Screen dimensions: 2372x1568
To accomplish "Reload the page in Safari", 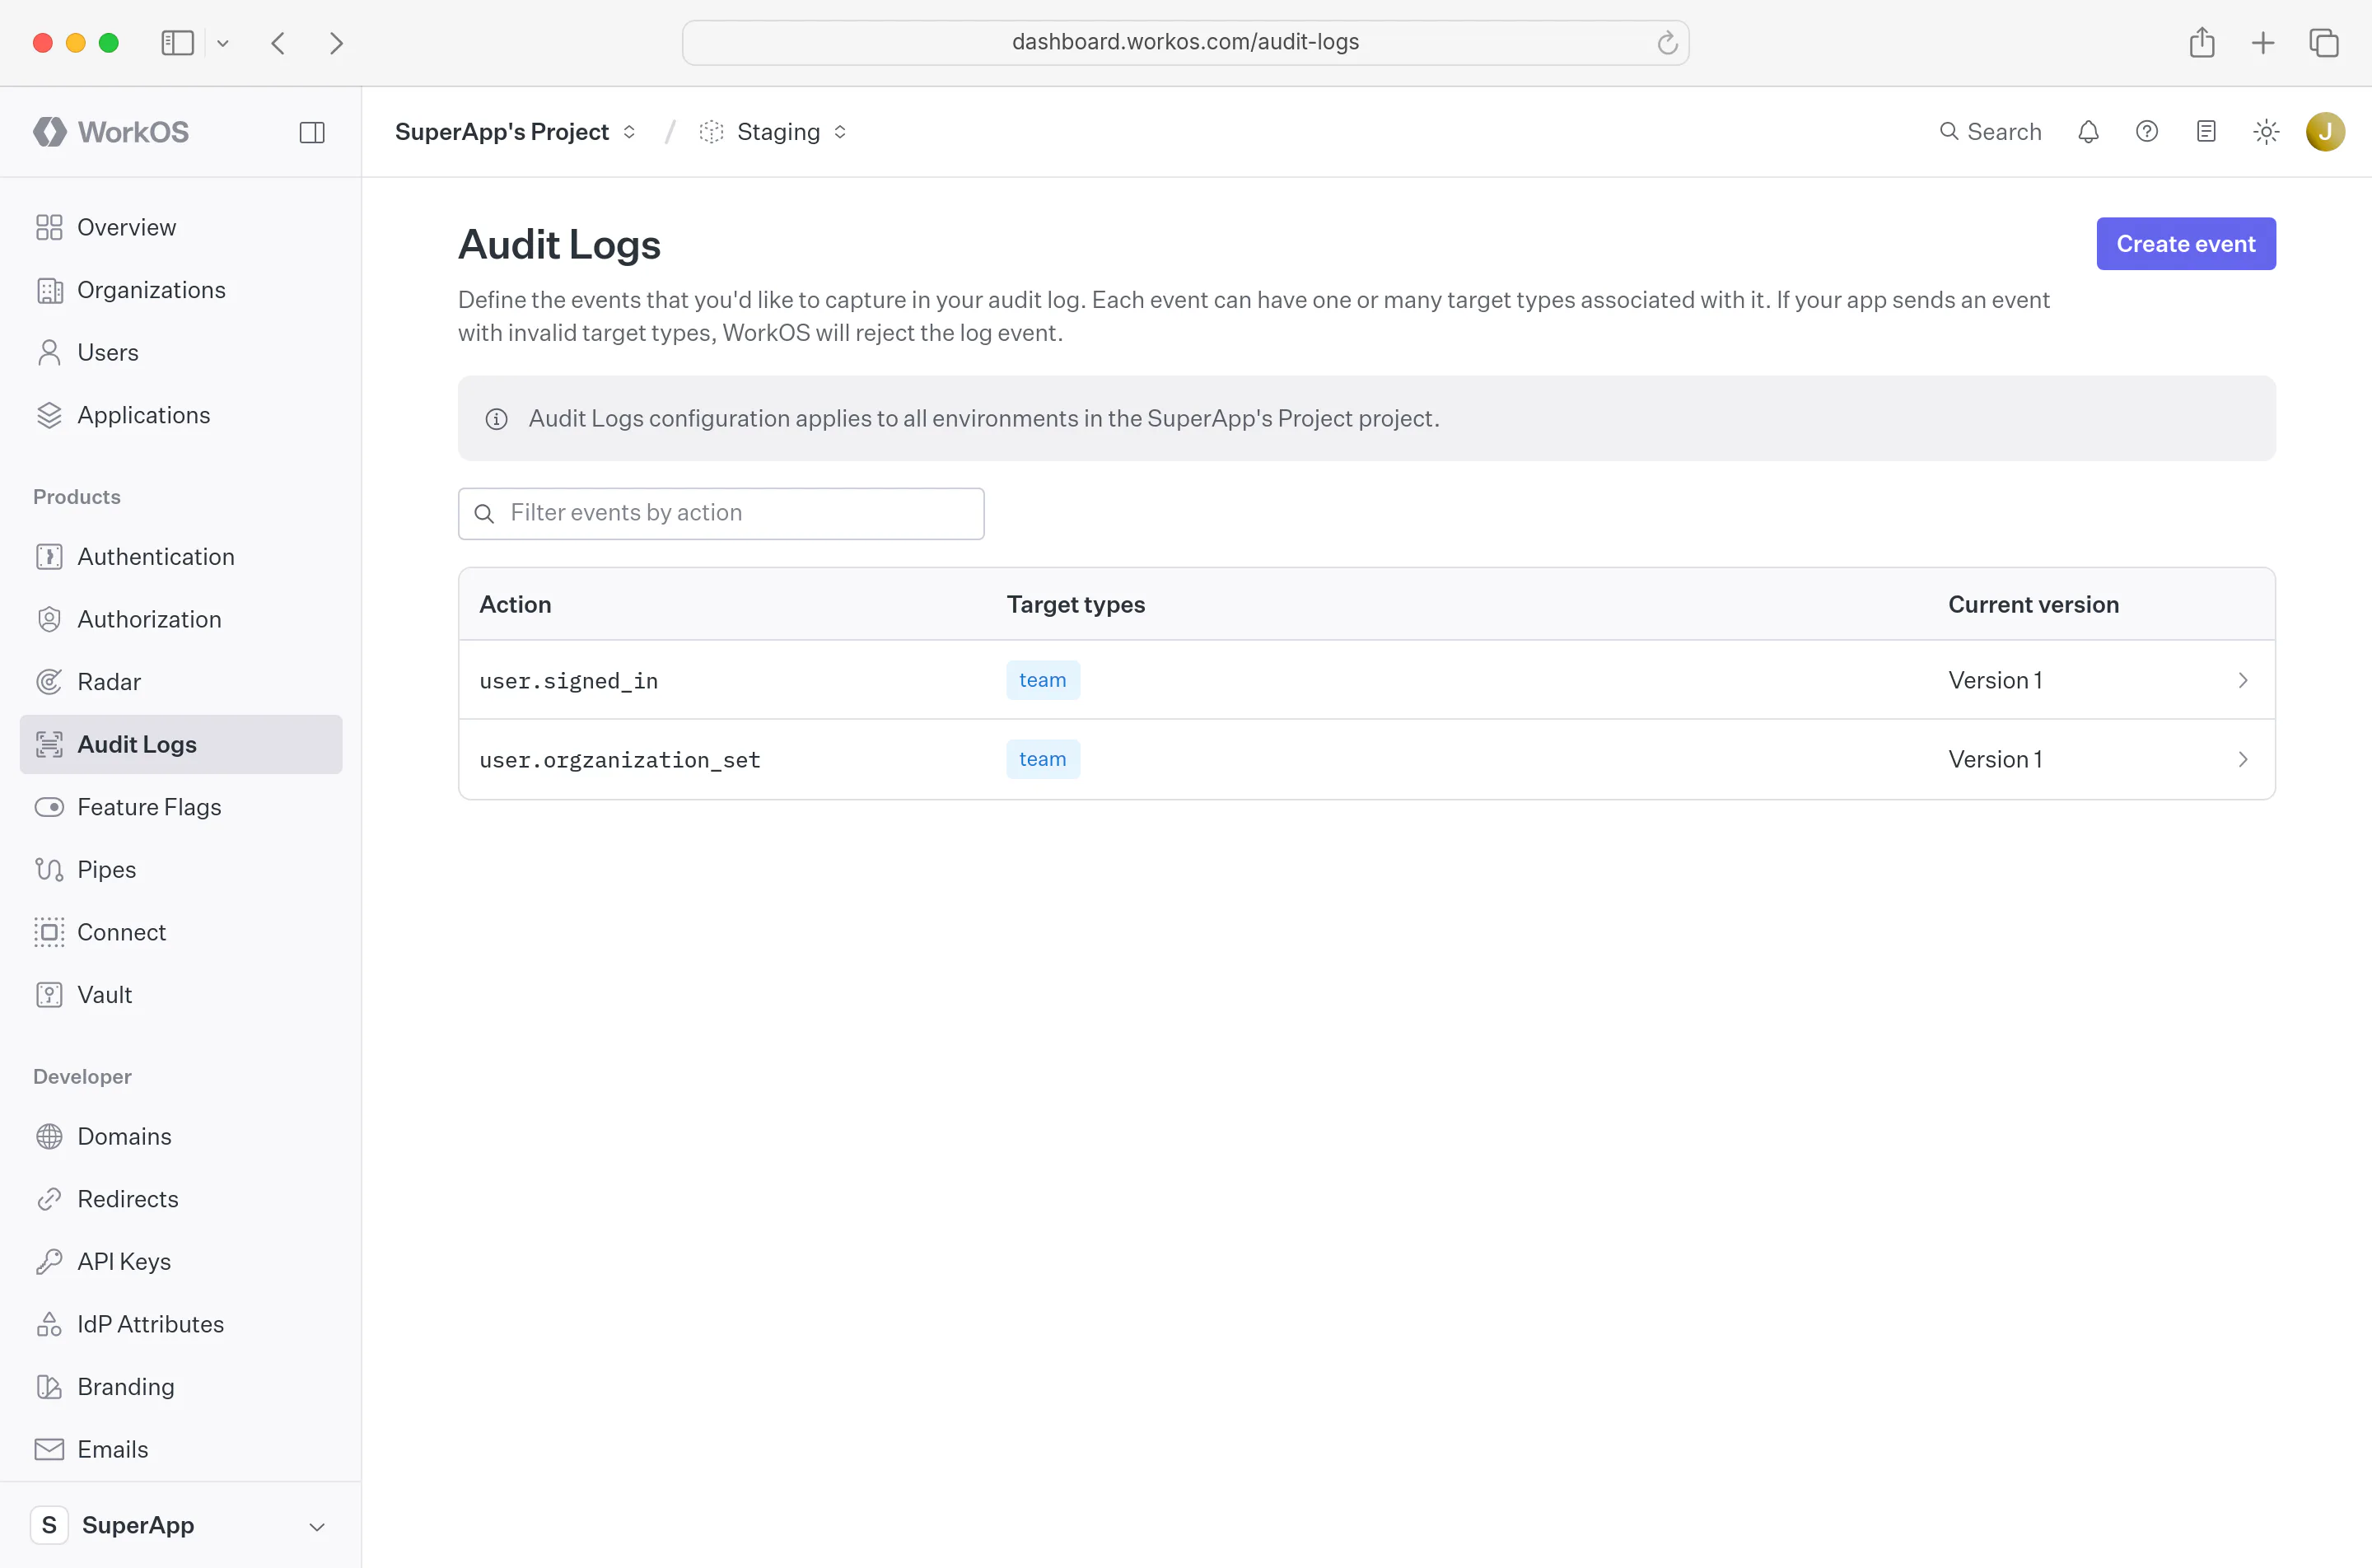I will (x=1667, y=43).
